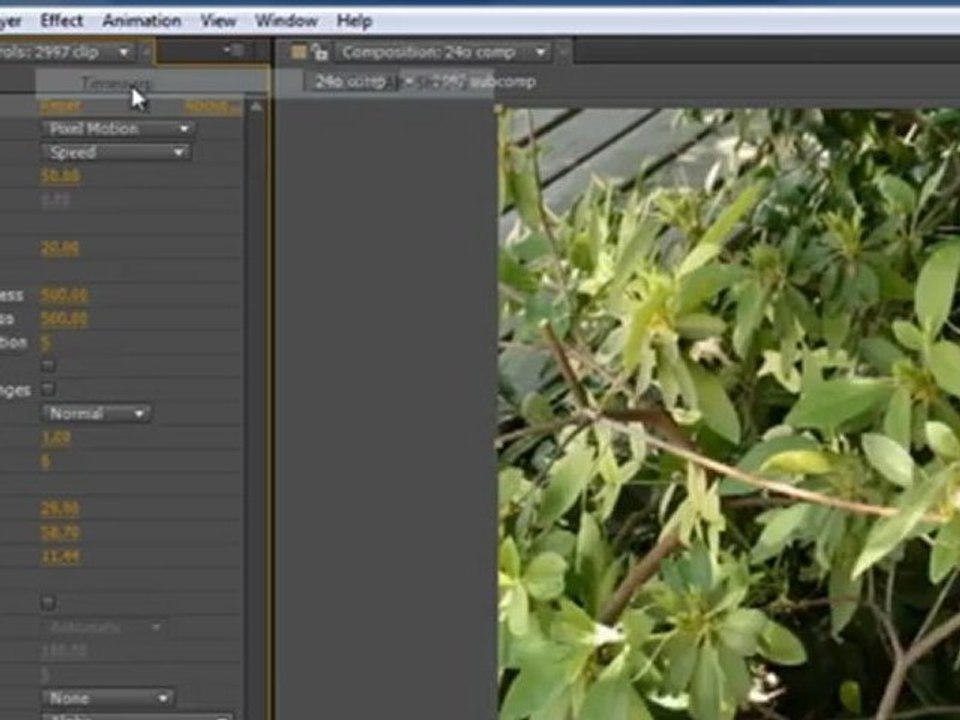Click the 11.44 weighting value

coord(60,556)
